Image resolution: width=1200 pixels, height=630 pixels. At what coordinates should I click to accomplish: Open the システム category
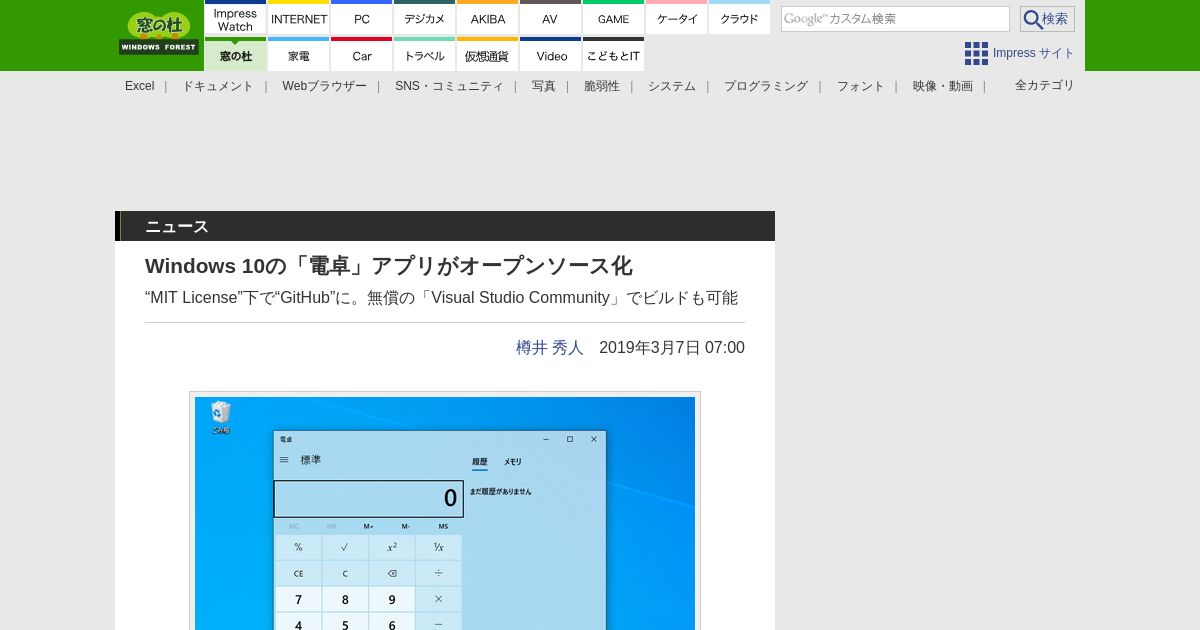[x=672, y=86]
